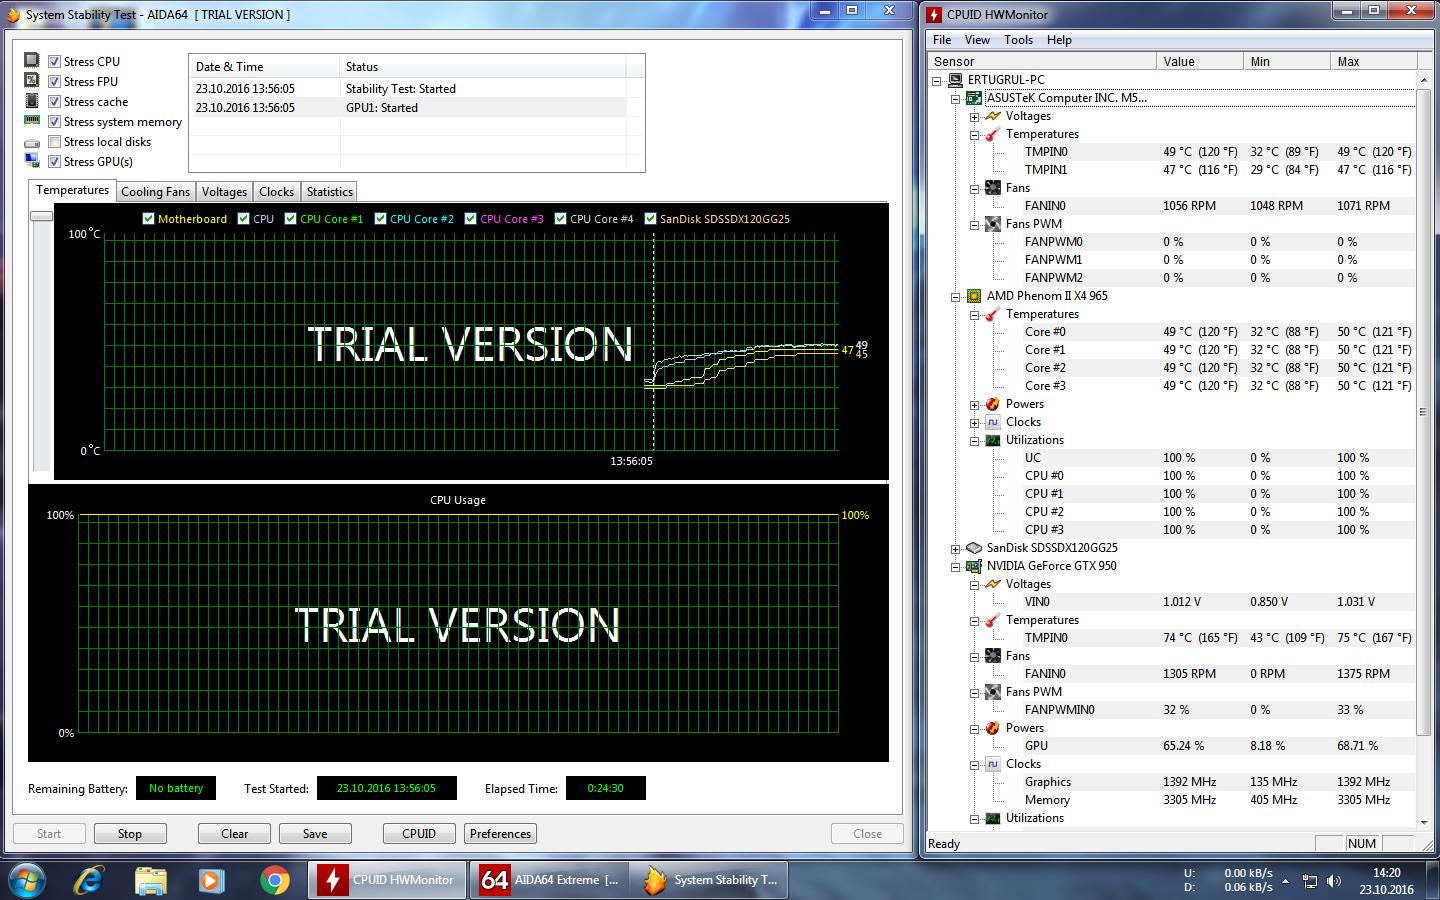This screenshot has width=1440, height=900.
Task: Collapse the AMD Phenom II X4 965 node
Action: click(956, 297)
